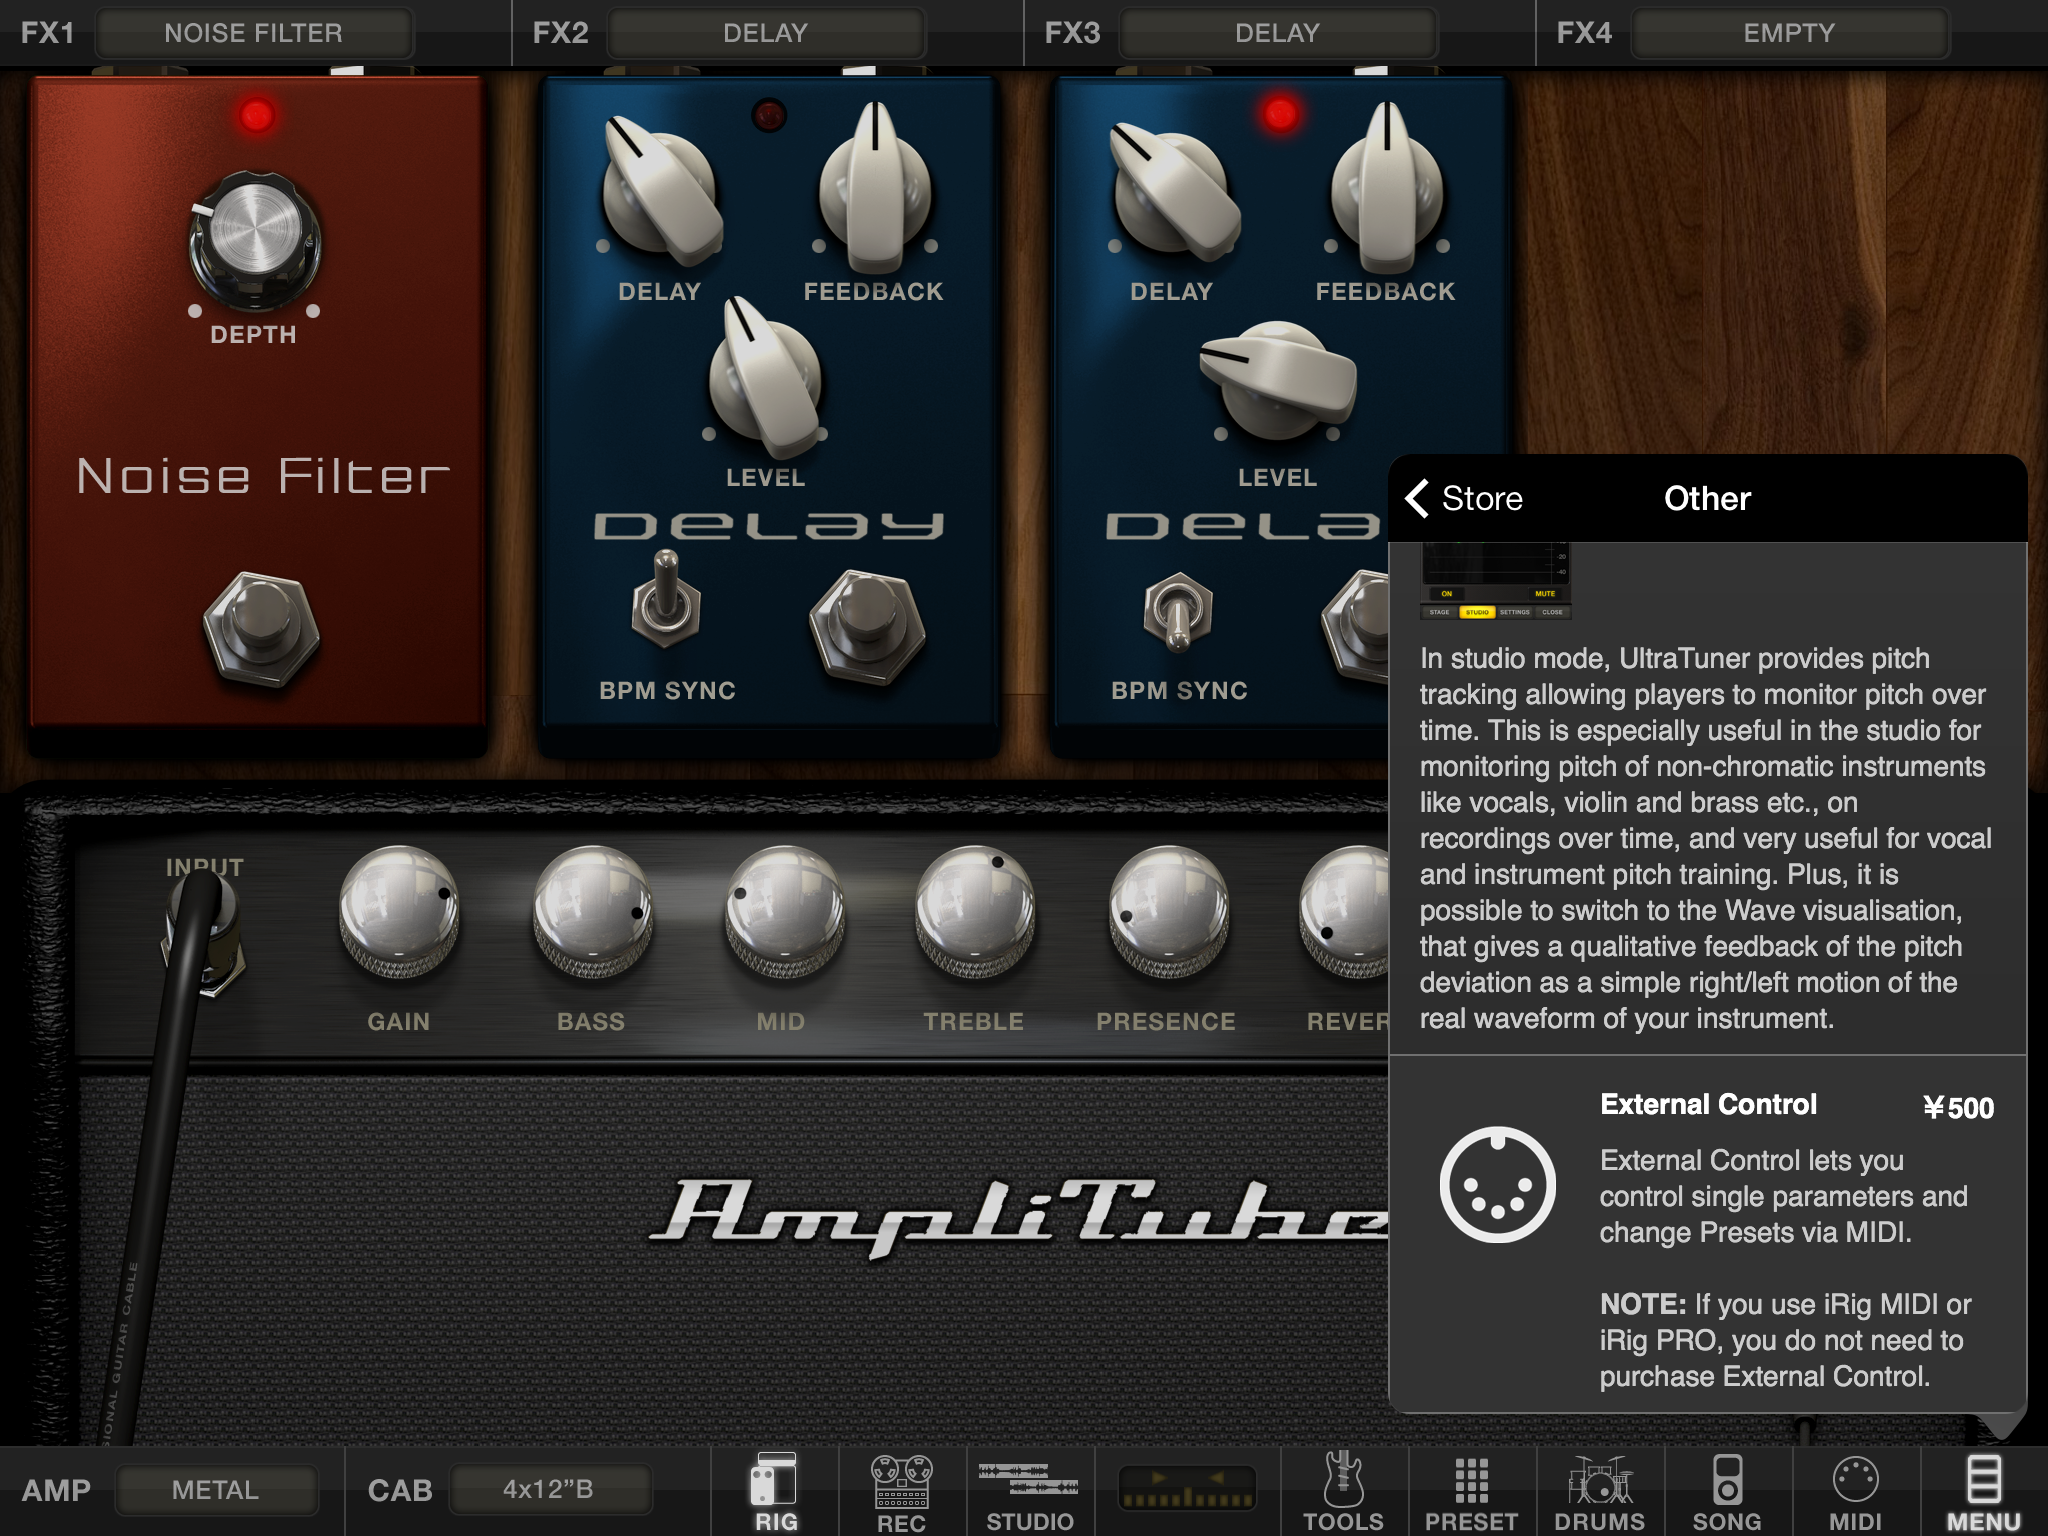Click amp REVERB knob
This screenshot has width=2048, height=1536.
1345,913
